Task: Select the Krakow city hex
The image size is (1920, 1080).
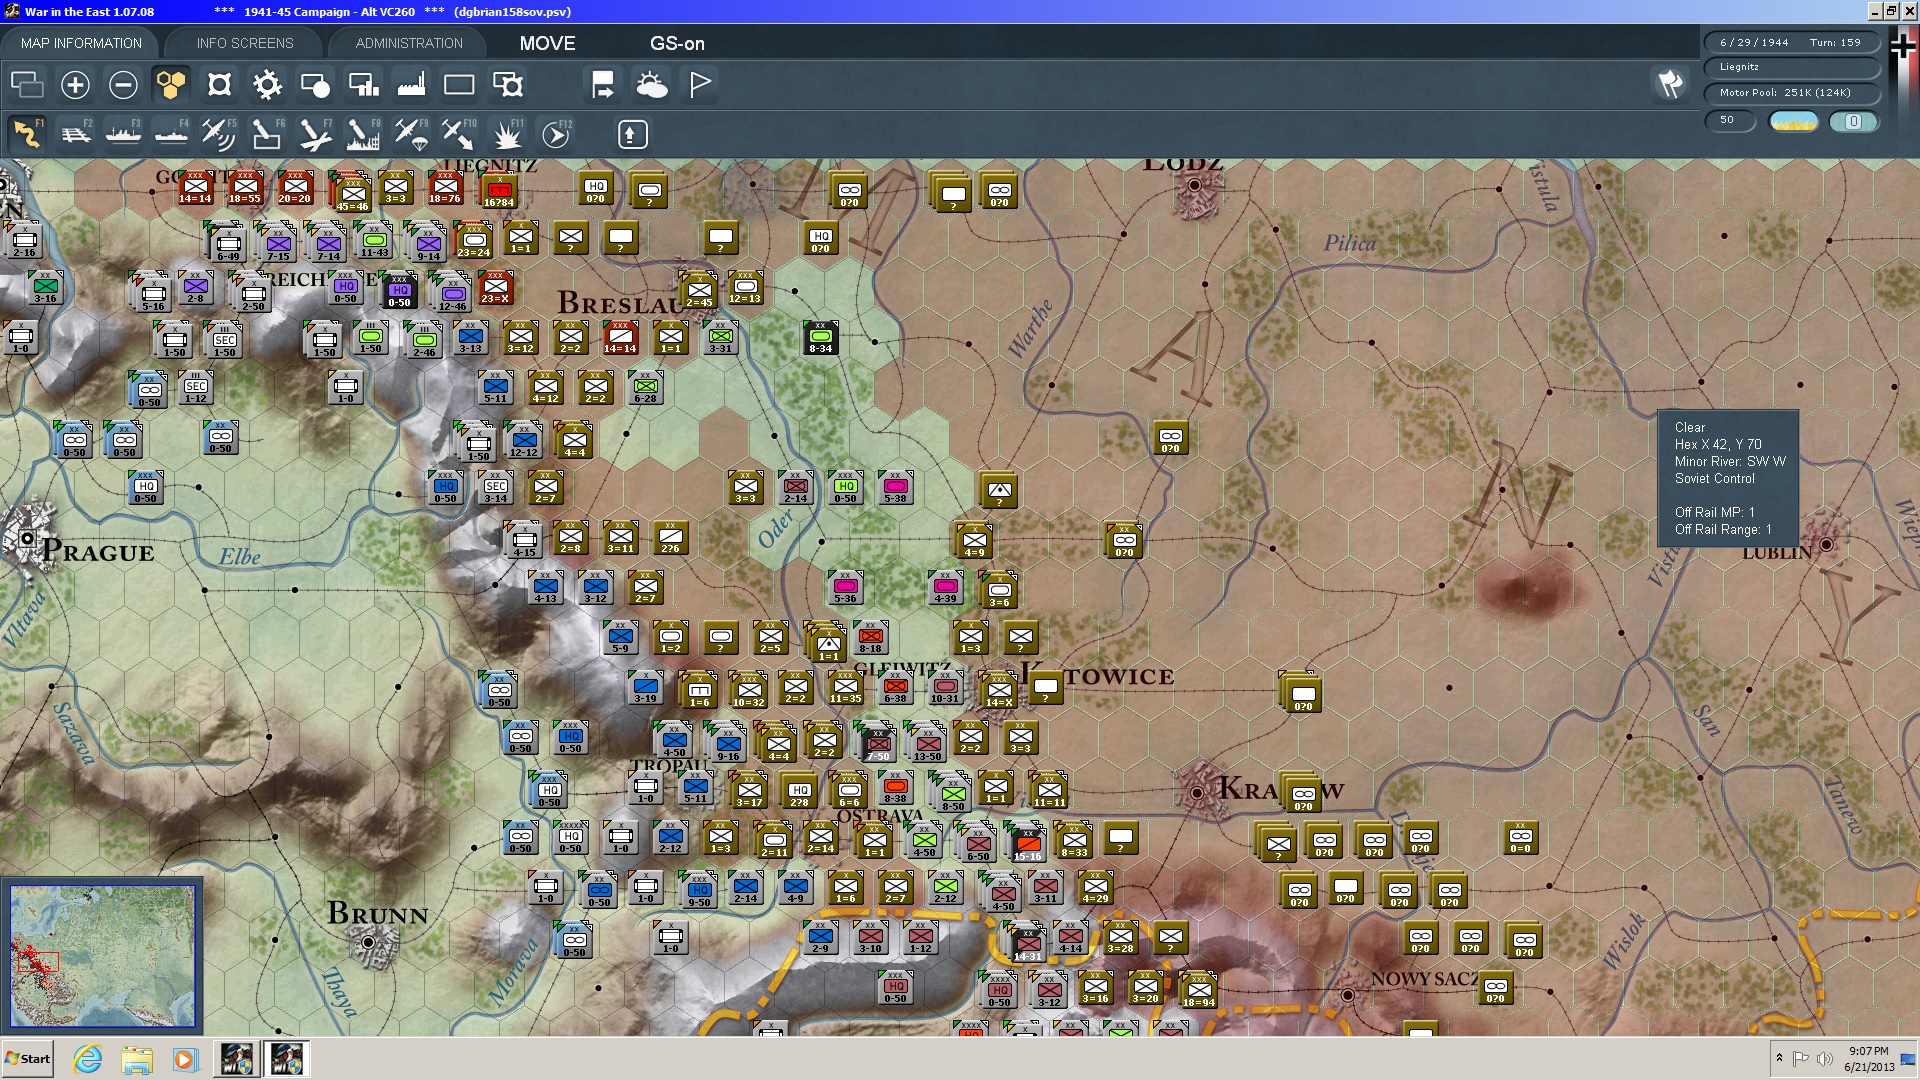Action: pos(1197,792)
